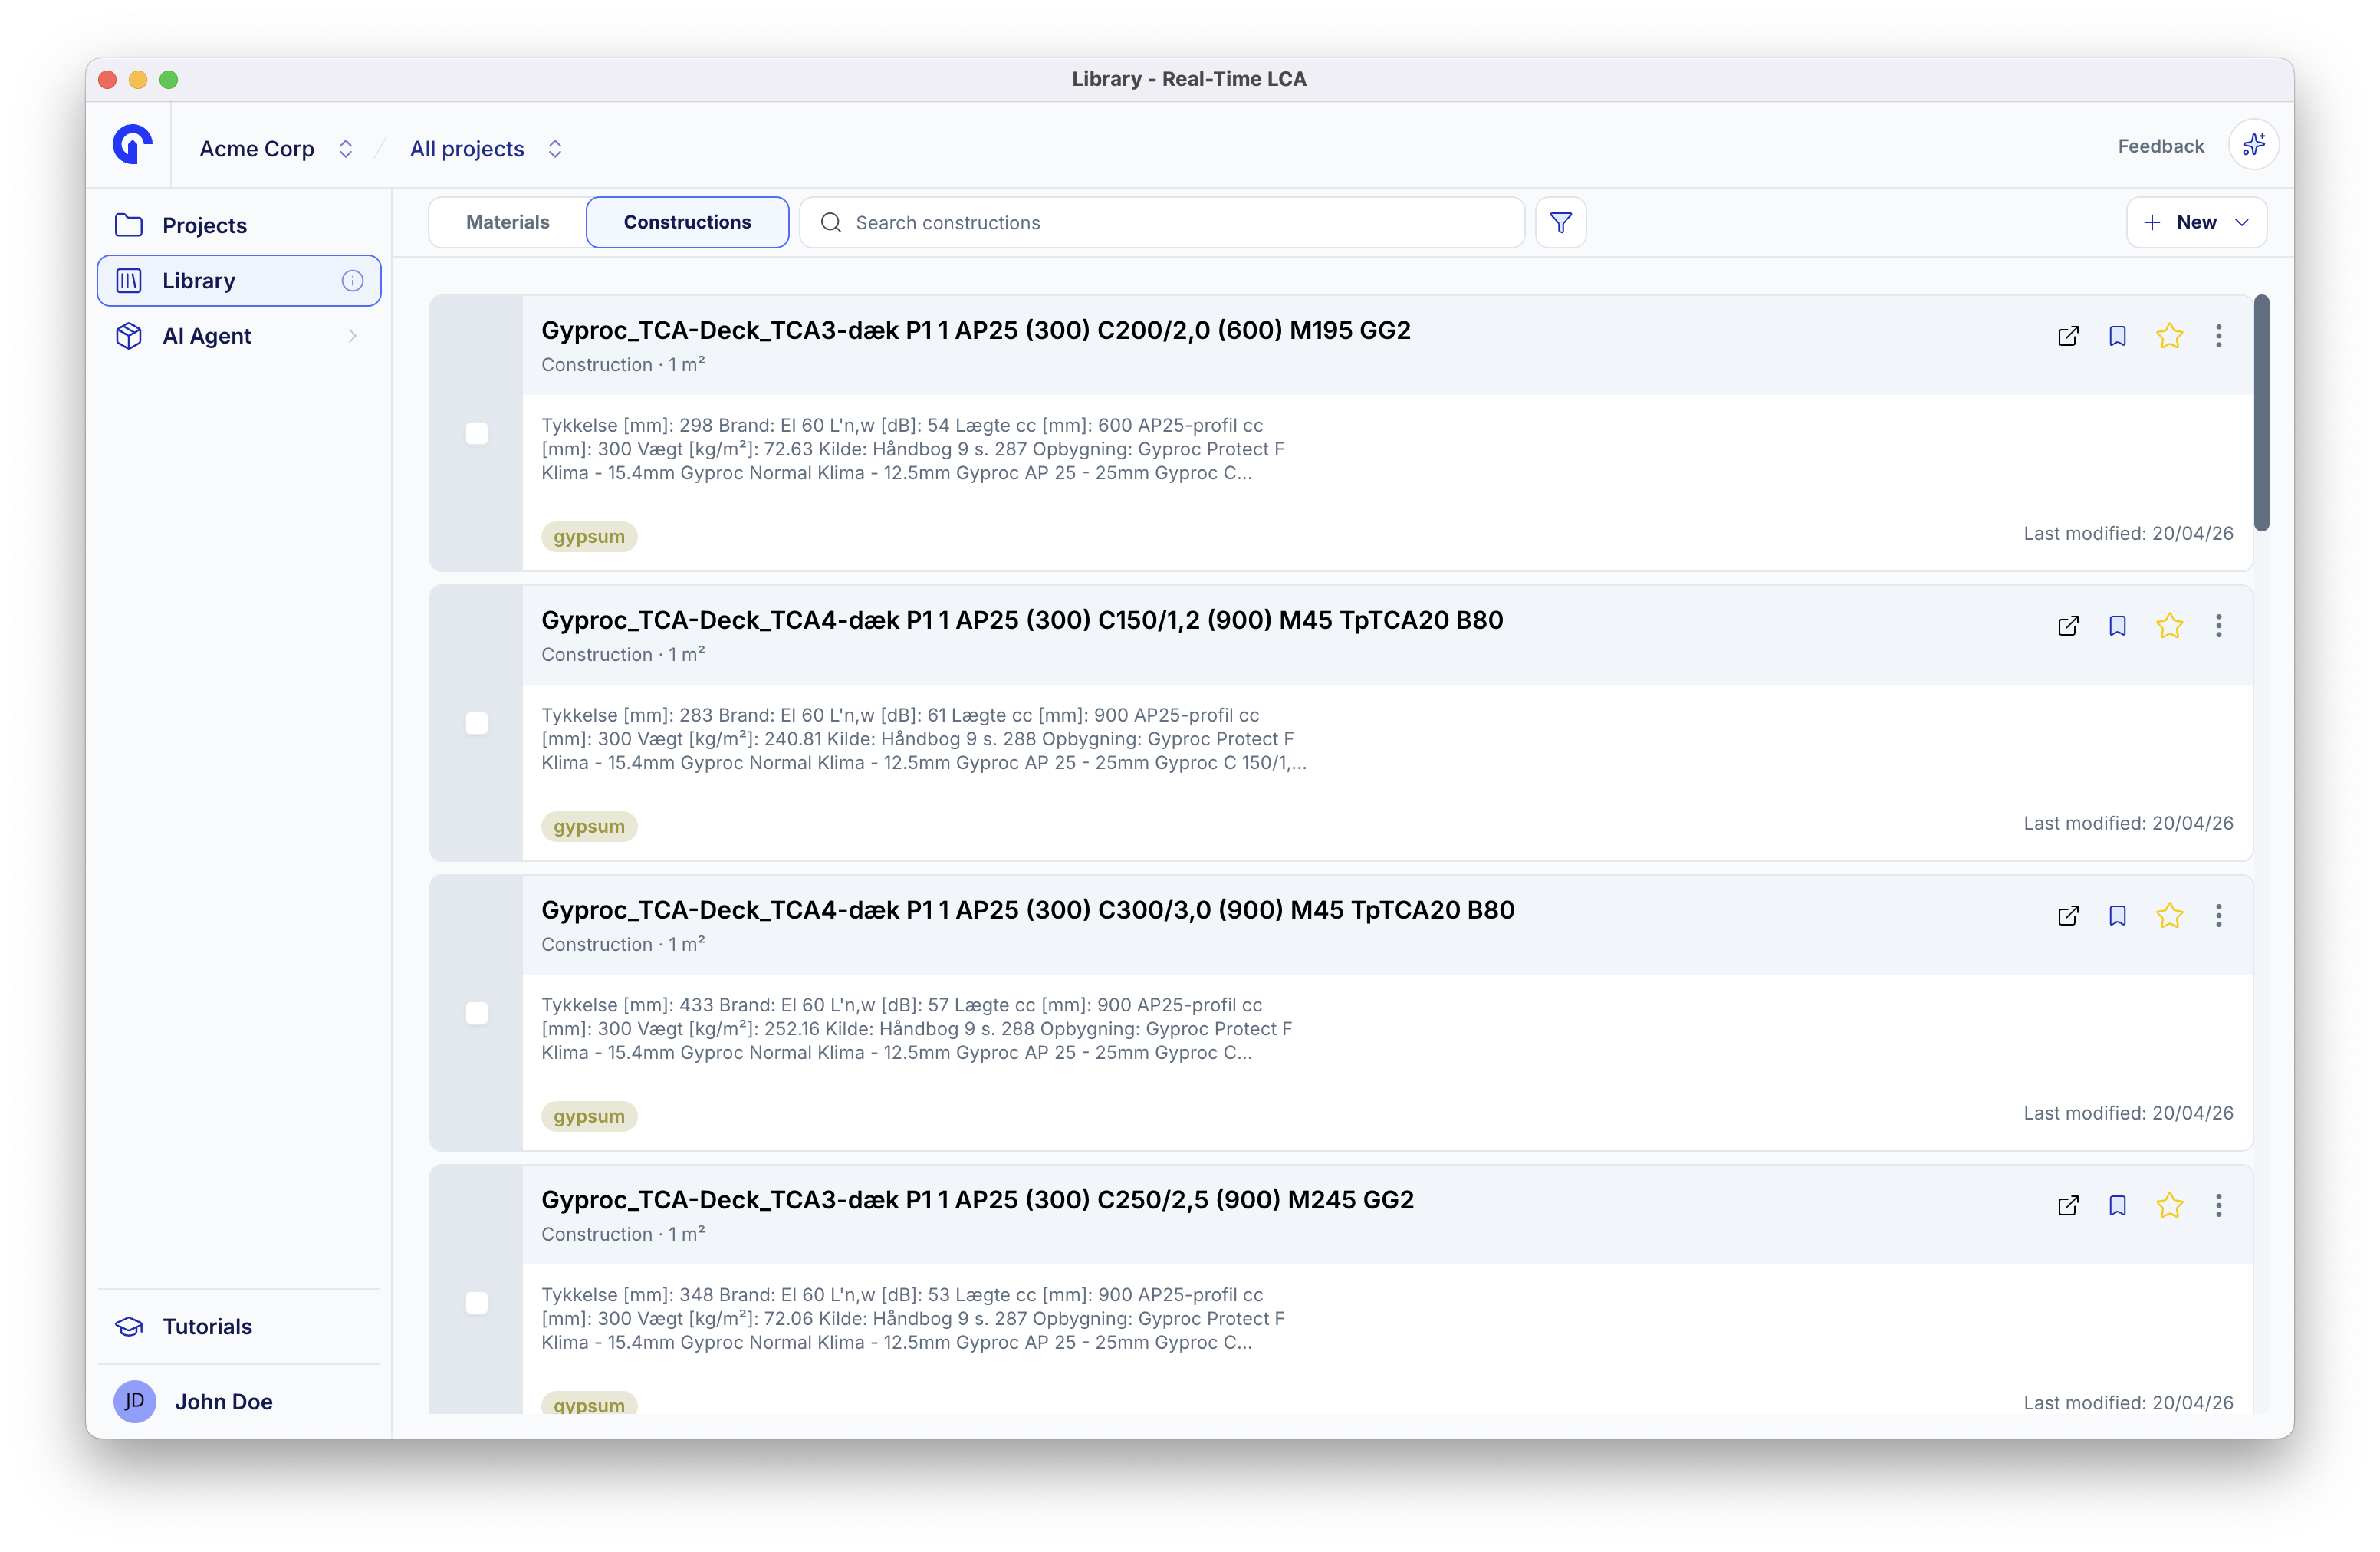Go to Projects in sidebar

239,225
